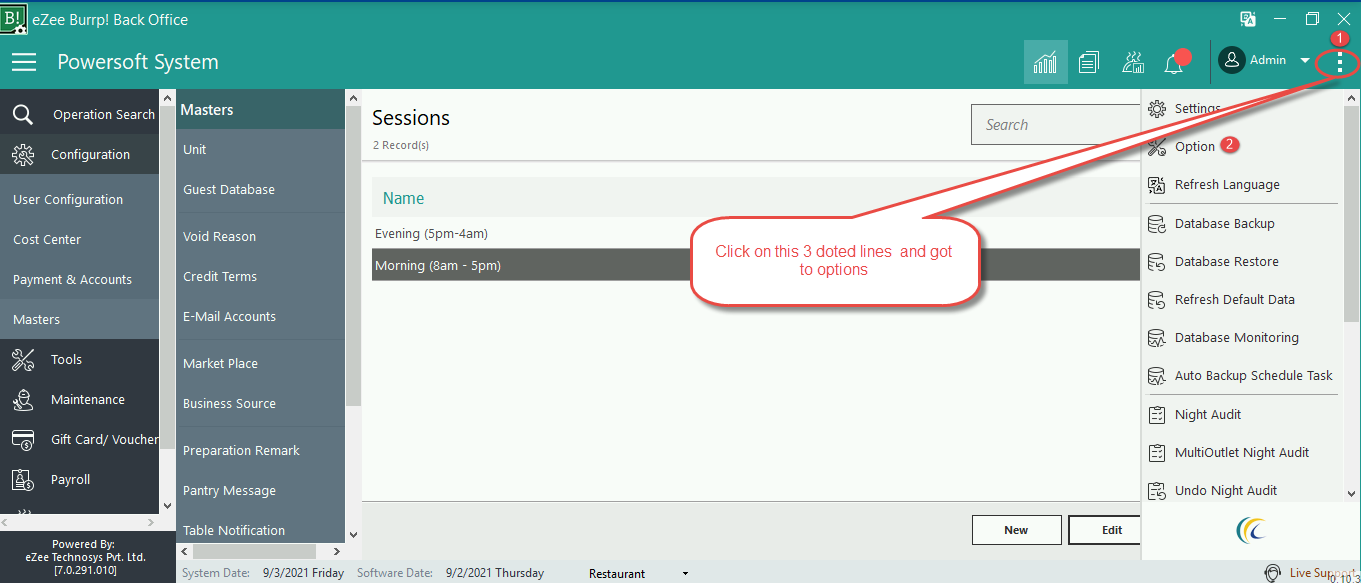Click the Database Monitoring icon
Viewport: 1361px width, 583px height.
[x=1157, y=338]
